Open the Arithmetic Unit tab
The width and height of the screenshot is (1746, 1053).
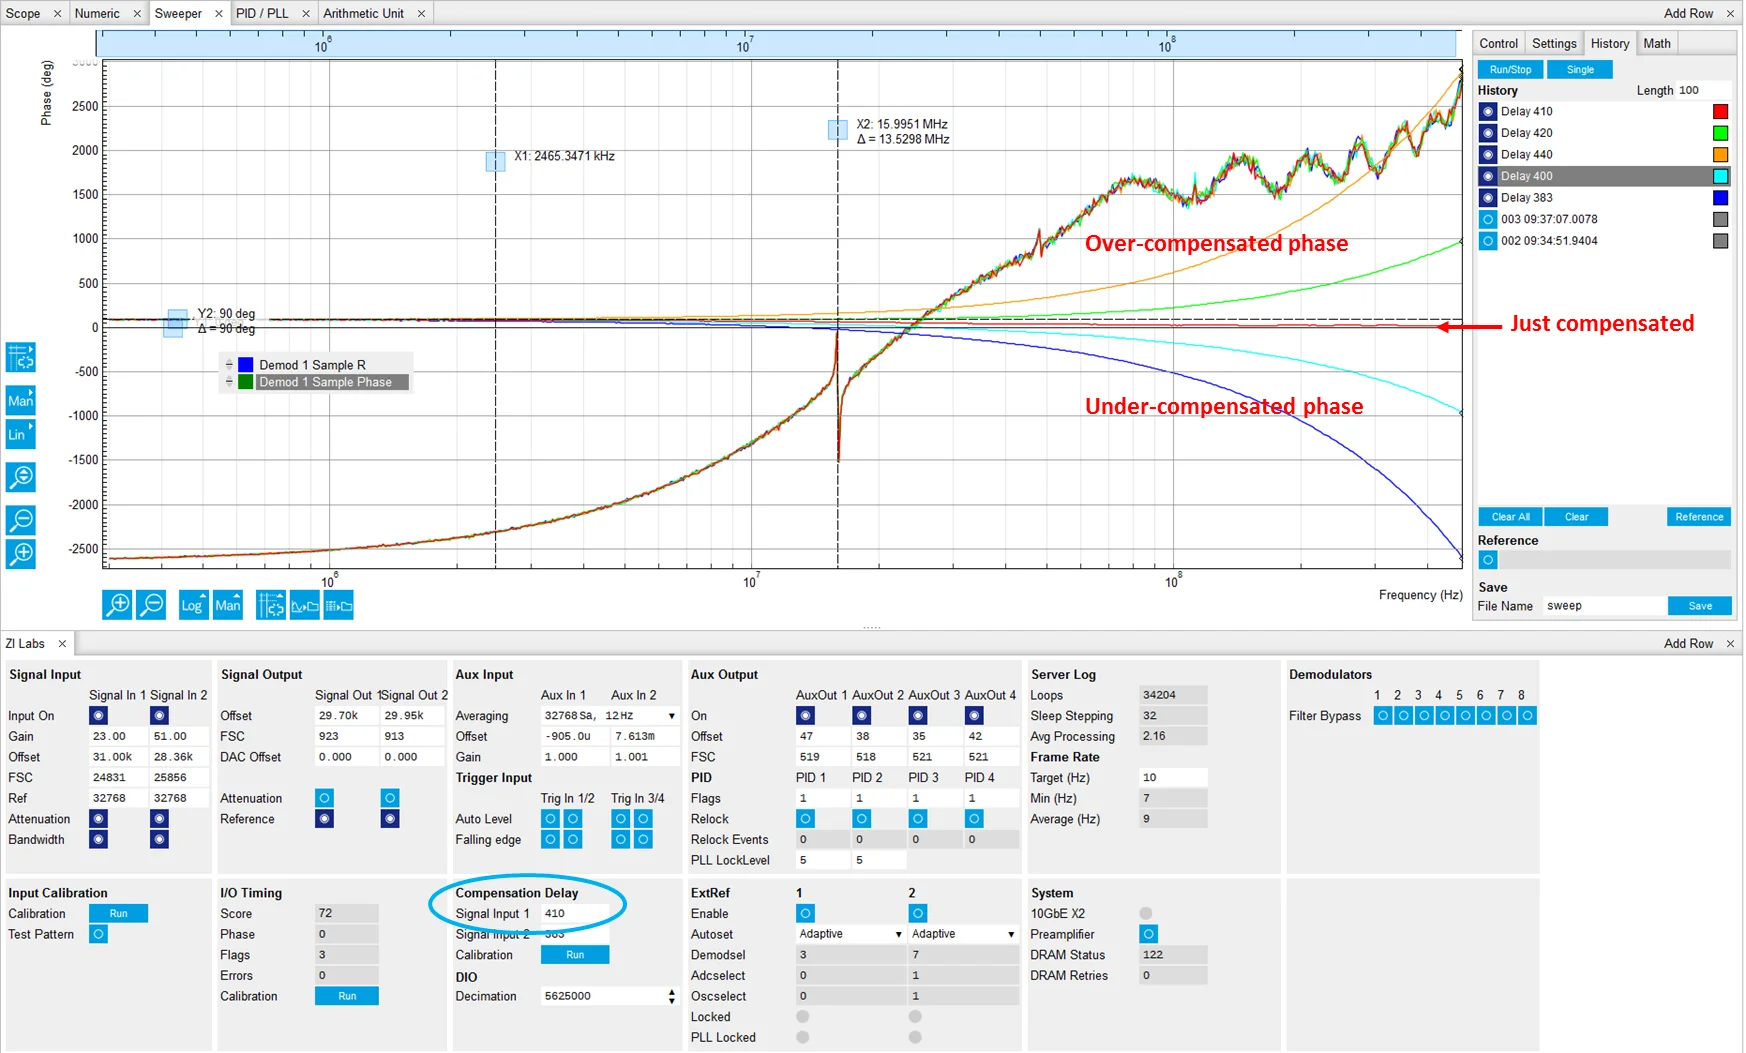tap(364, 14)
